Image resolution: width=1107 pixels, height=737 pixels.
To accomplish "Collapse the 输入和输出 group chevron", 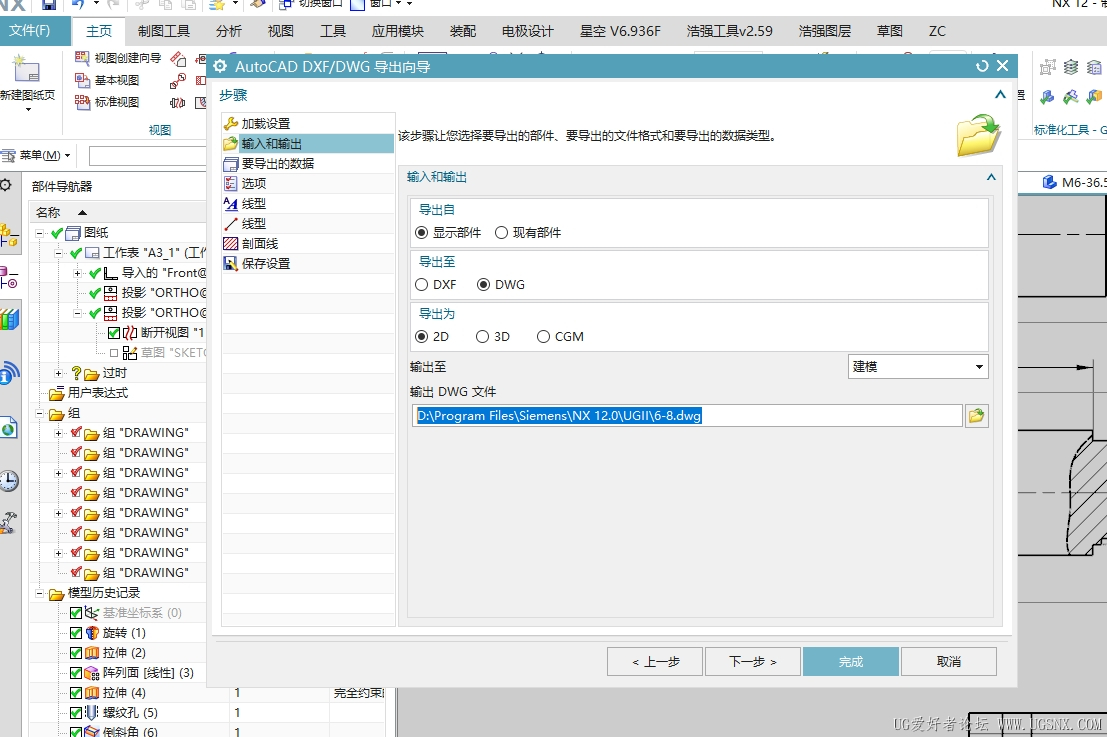I will coord(991,177).
